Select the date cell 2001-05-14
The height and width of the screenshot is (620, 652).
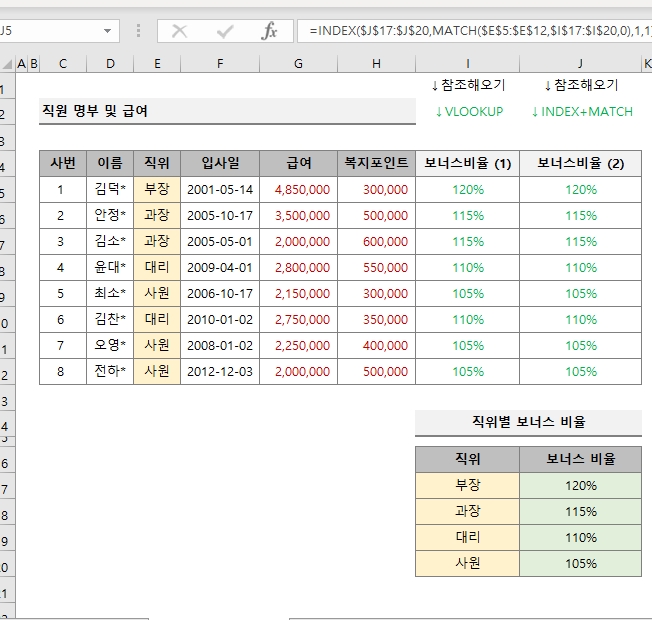pos(220,190)
